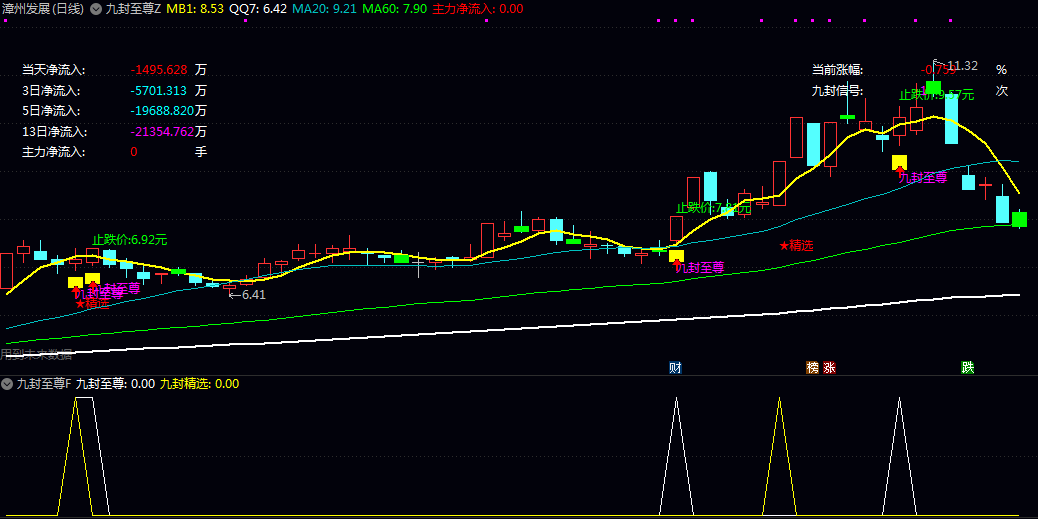Click the 漳州发展(日线) period title
The image size is (1038, 519).
point(43,9)
